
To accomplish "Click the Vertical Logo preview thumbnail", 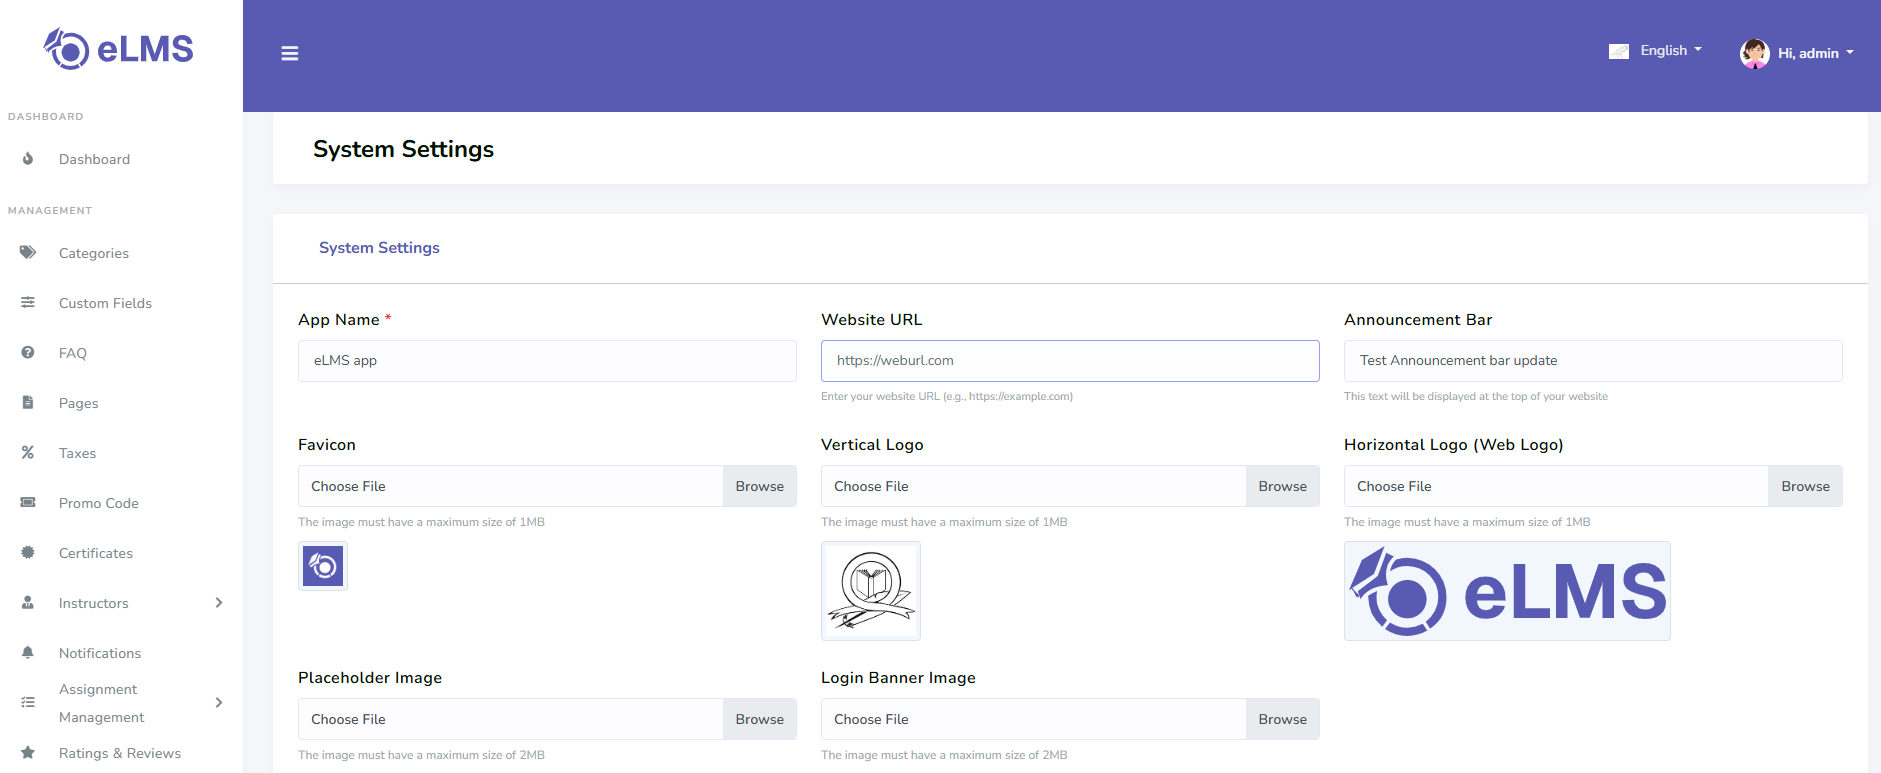I will [x=871, y=591].
